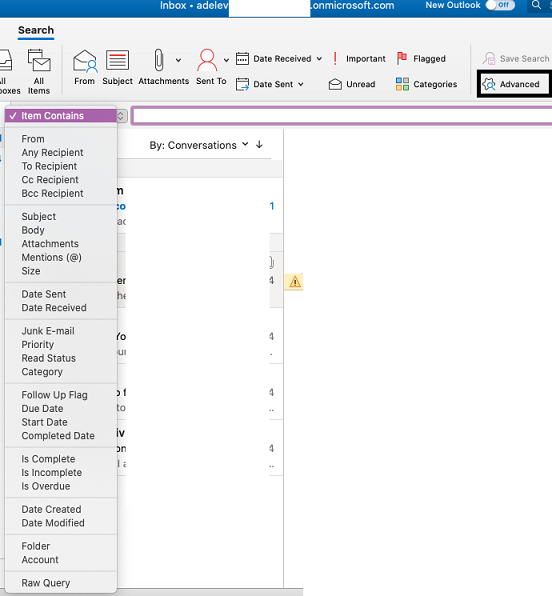
Task: Filter by Important exclamation icon
Action: pyautogui.click(x=335, y=59)
